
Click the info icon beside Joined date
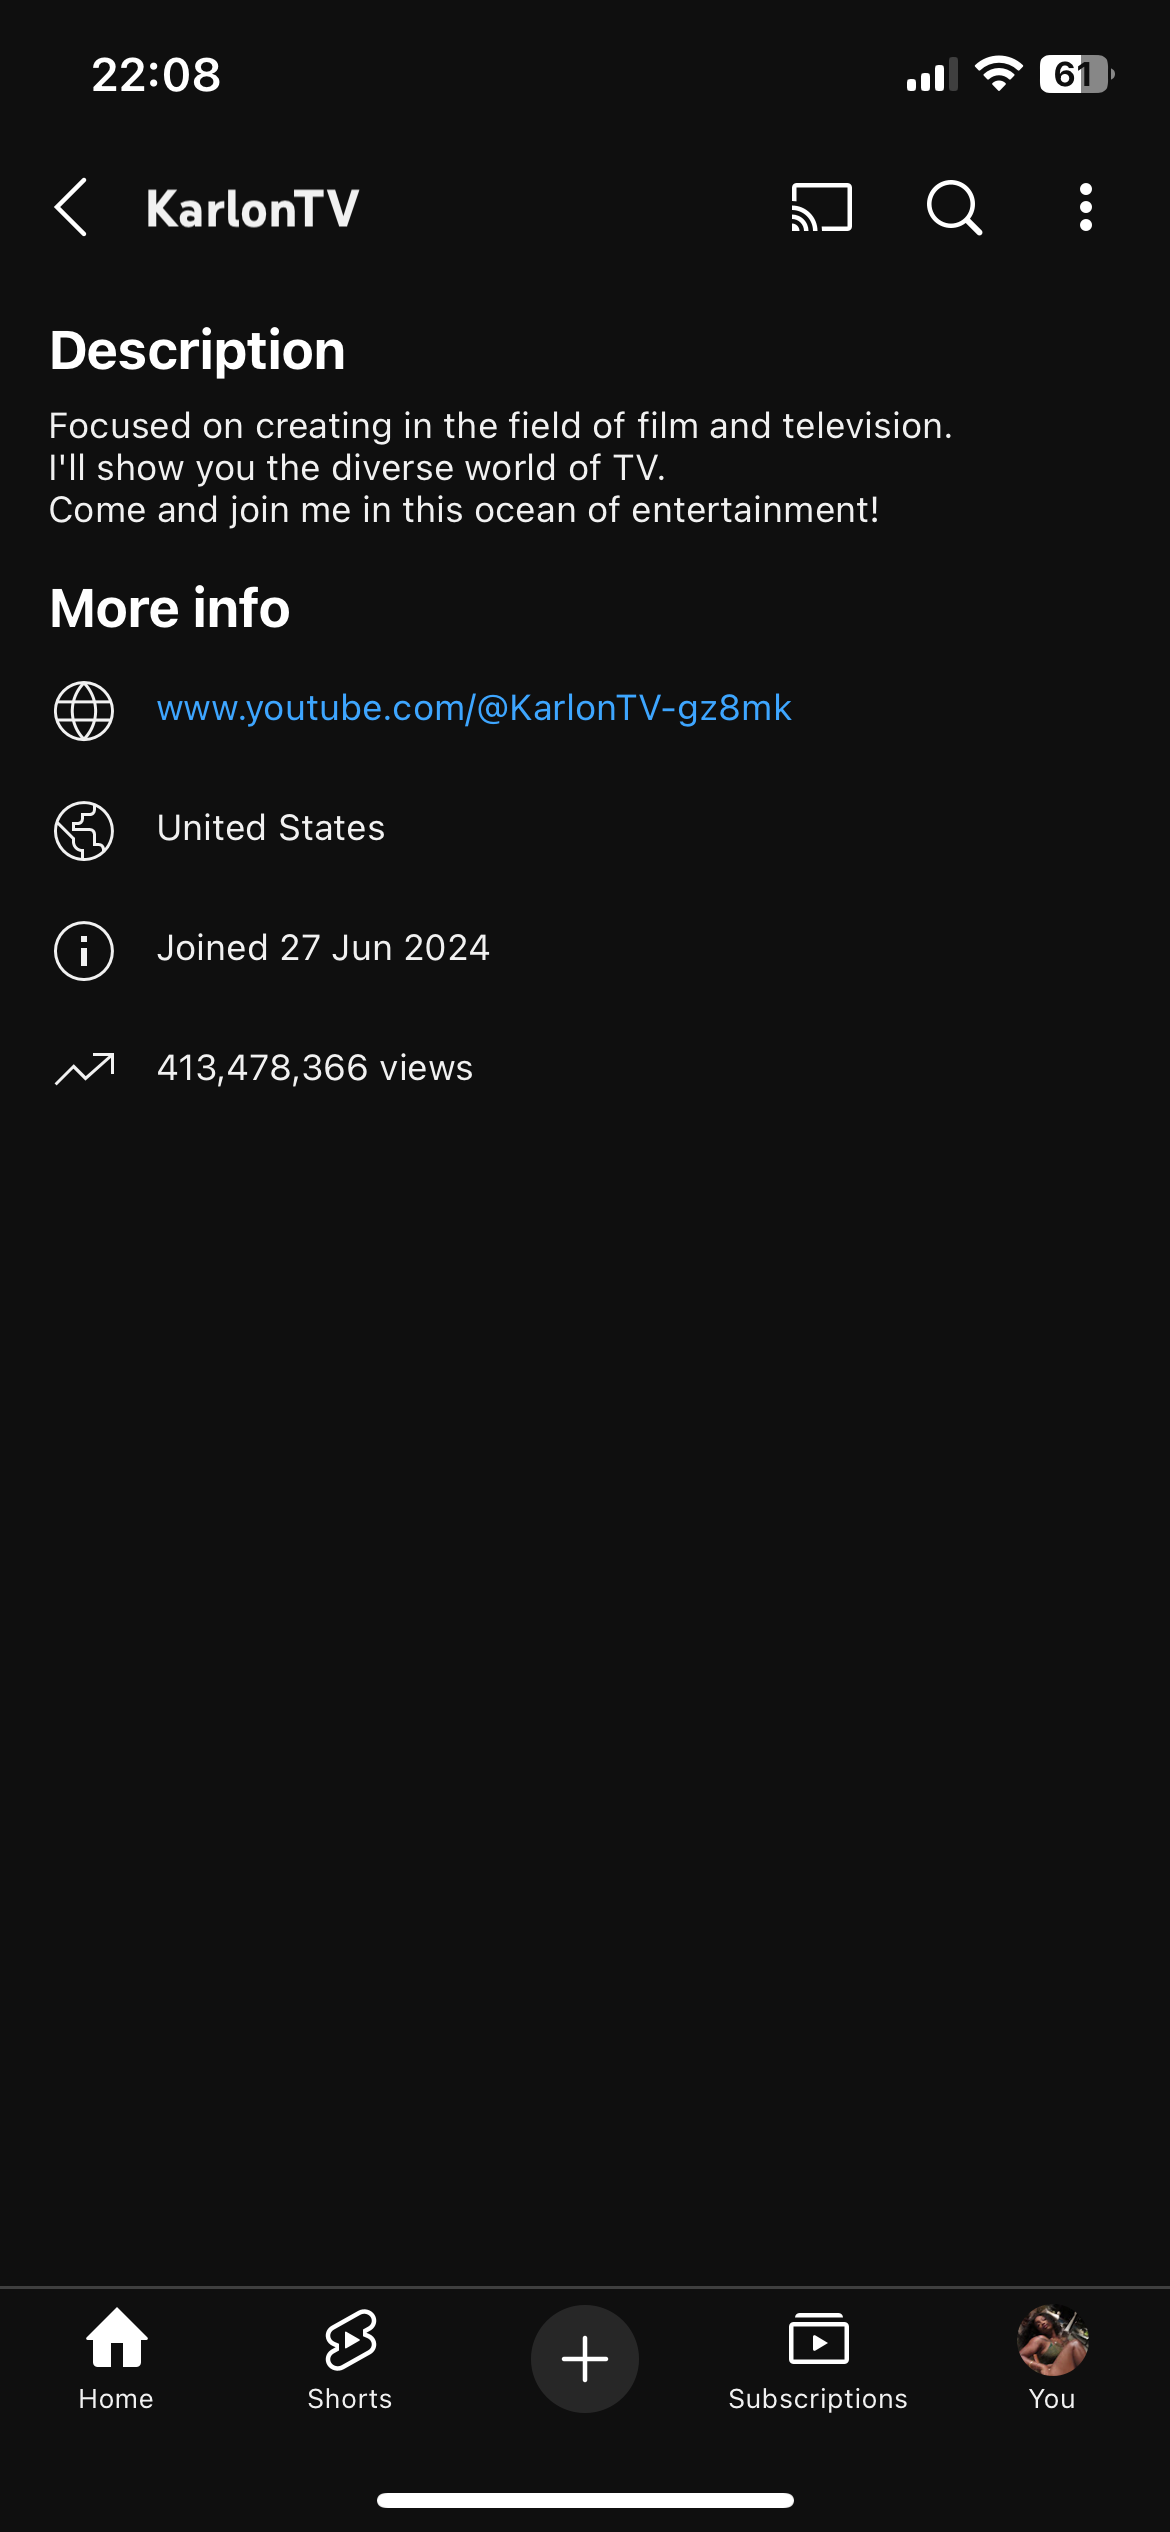(84, 950)
